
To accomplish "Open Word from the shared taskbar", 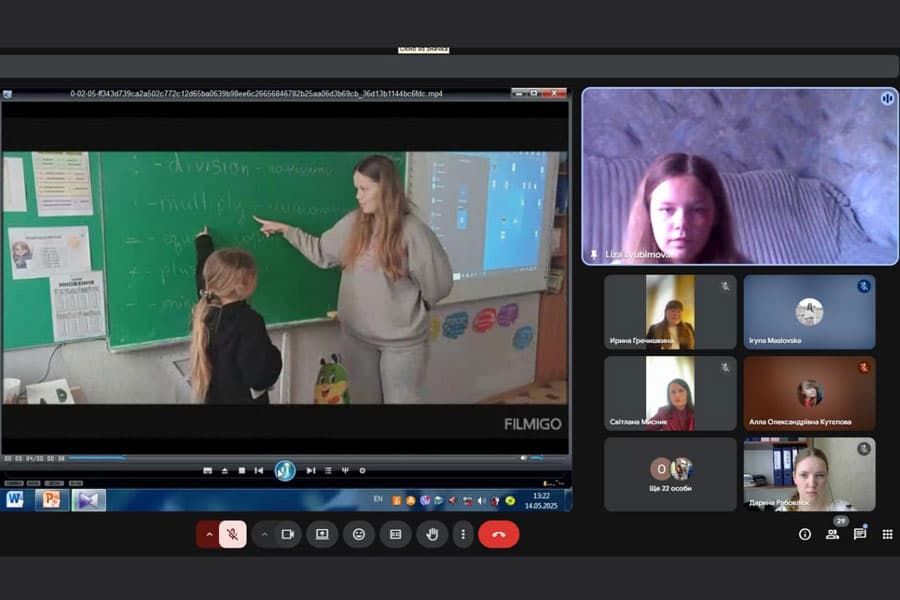I will (x=15, y=500).
